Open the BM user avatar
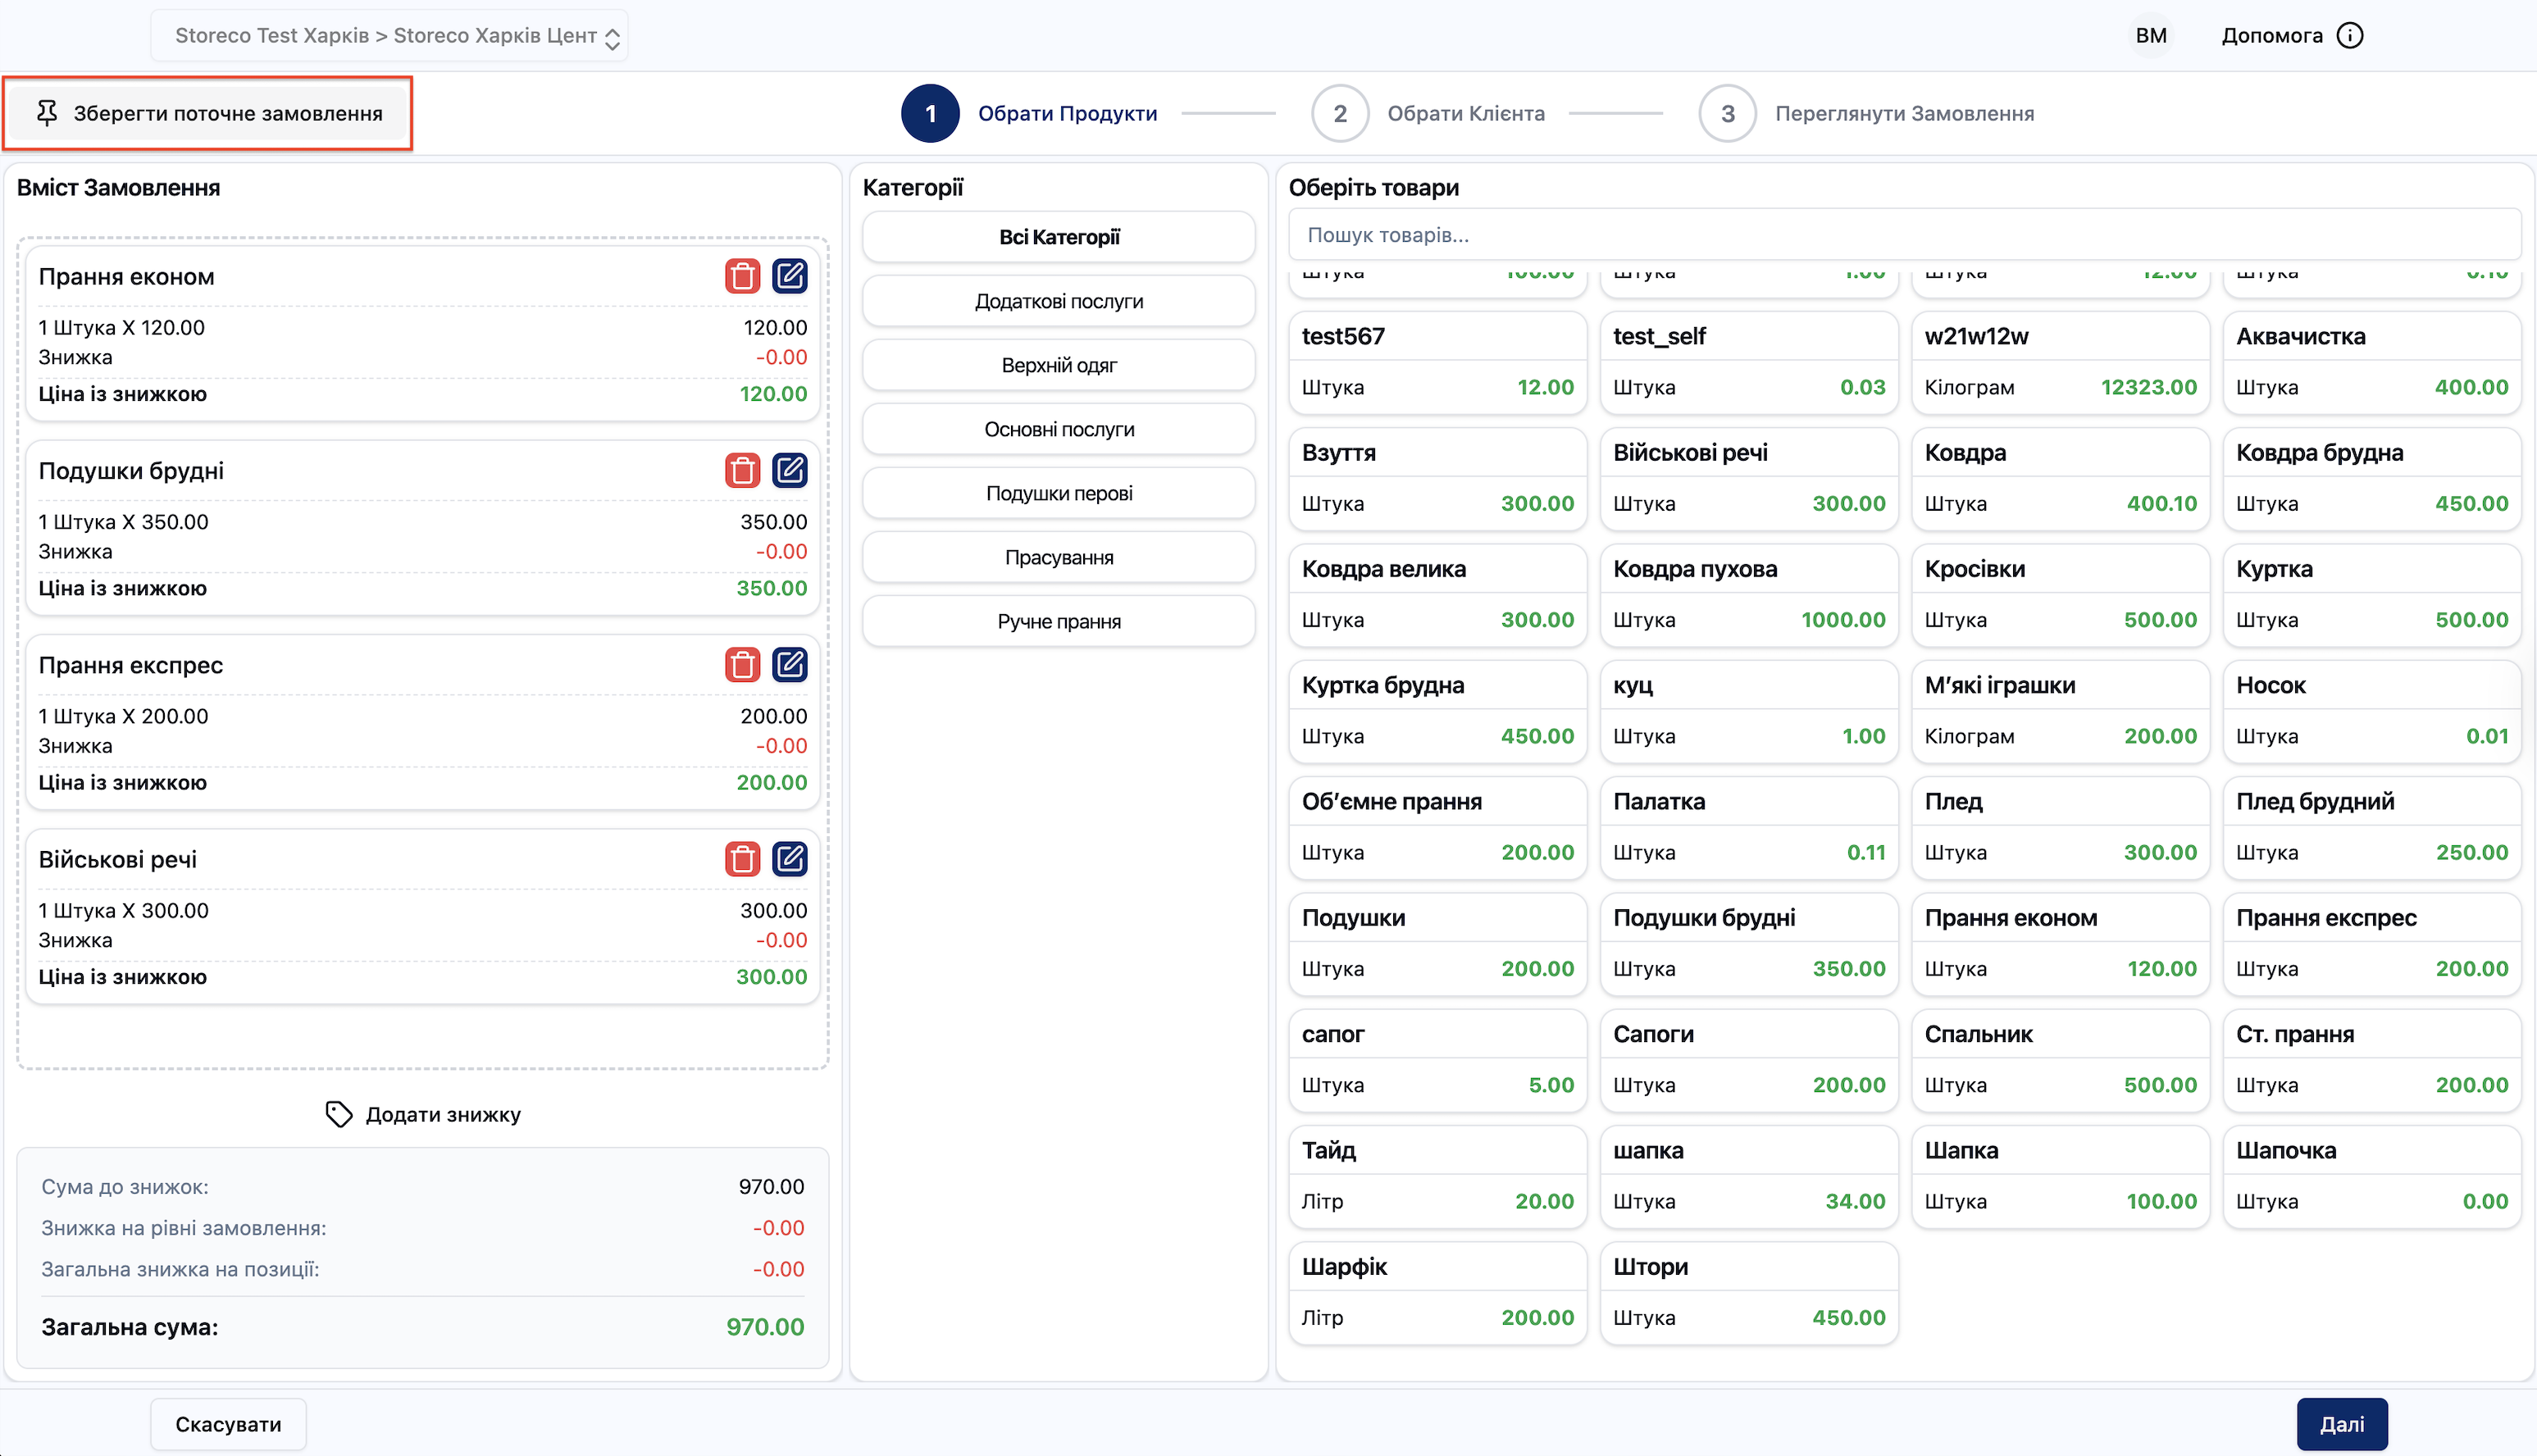 tap(2150, 36)
